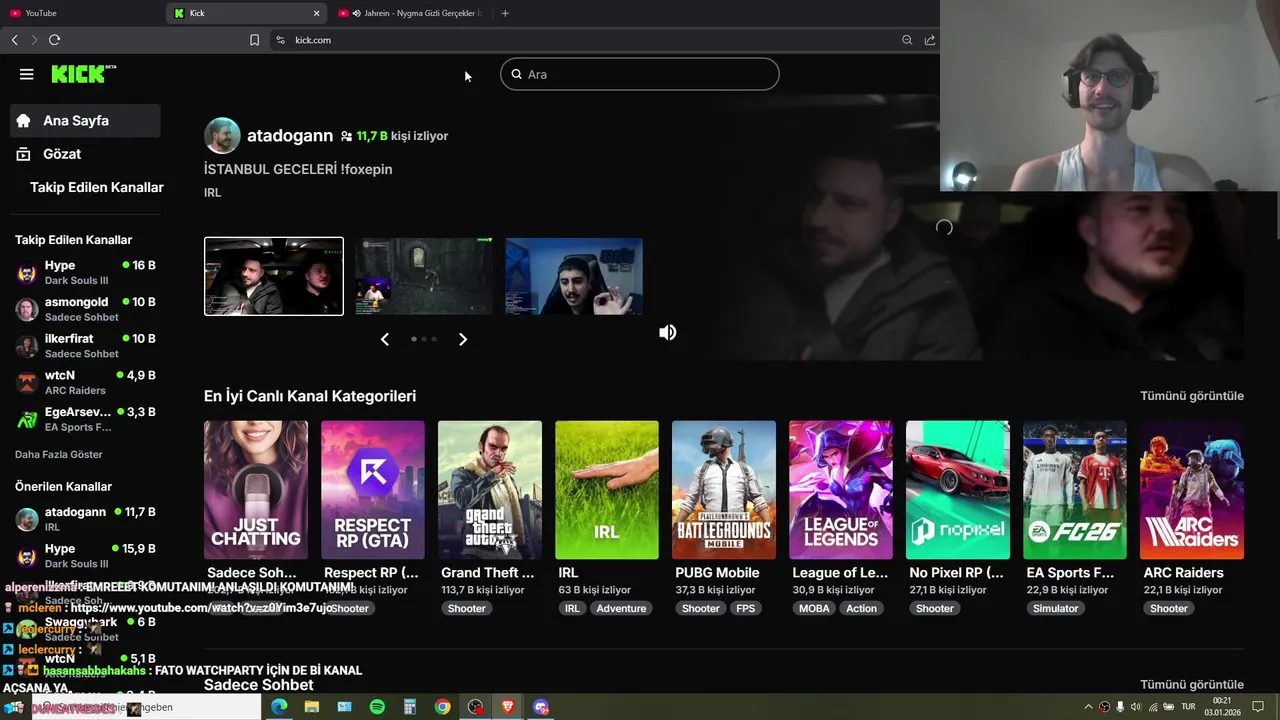Open the EgeArsev channel in the sidebar
Screen dimensions: 1280x720
(85, 419)
